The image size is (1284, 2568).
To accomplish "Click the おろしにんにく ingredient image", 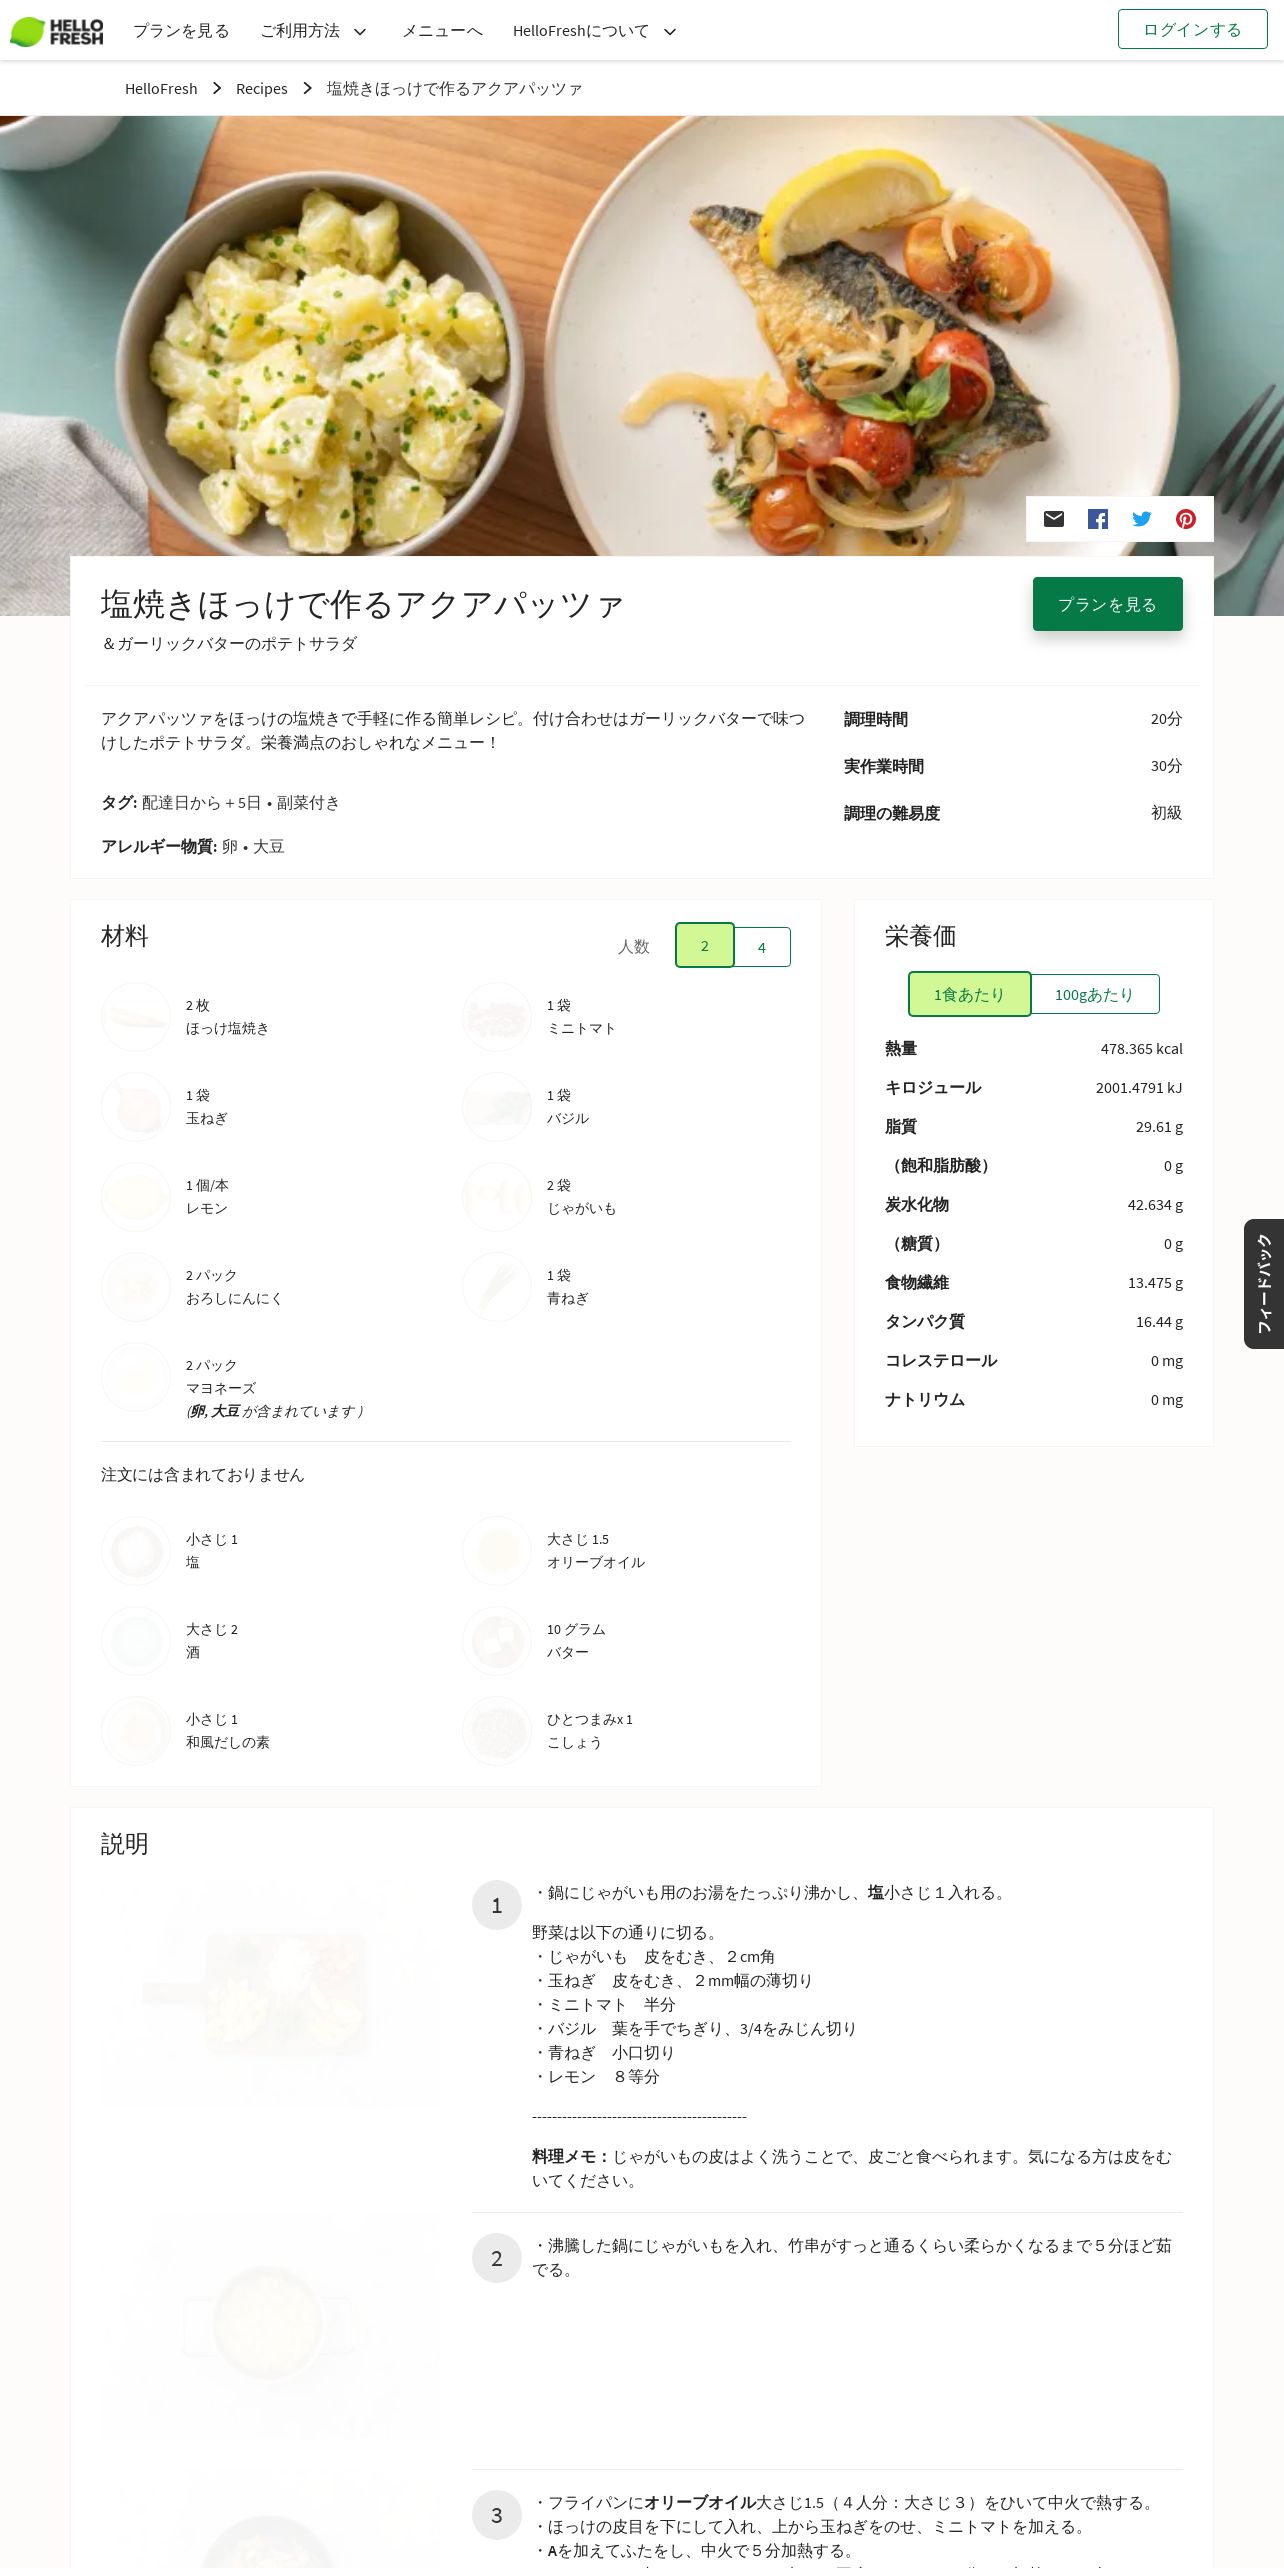I will 136,1287.
